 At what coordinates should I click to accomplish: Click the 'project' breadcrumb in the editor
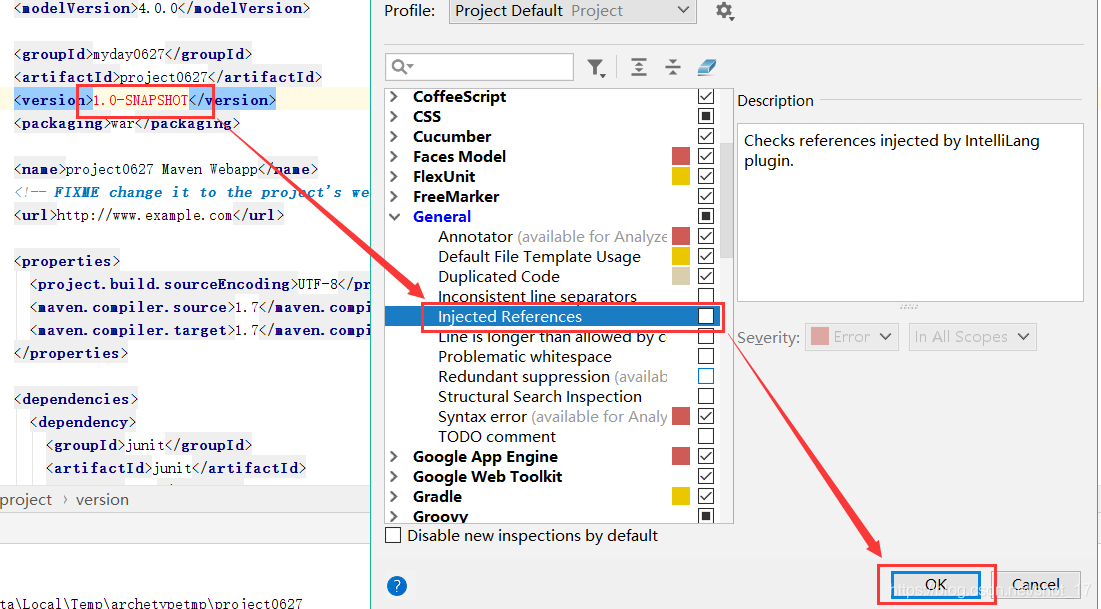pos(26,500)
